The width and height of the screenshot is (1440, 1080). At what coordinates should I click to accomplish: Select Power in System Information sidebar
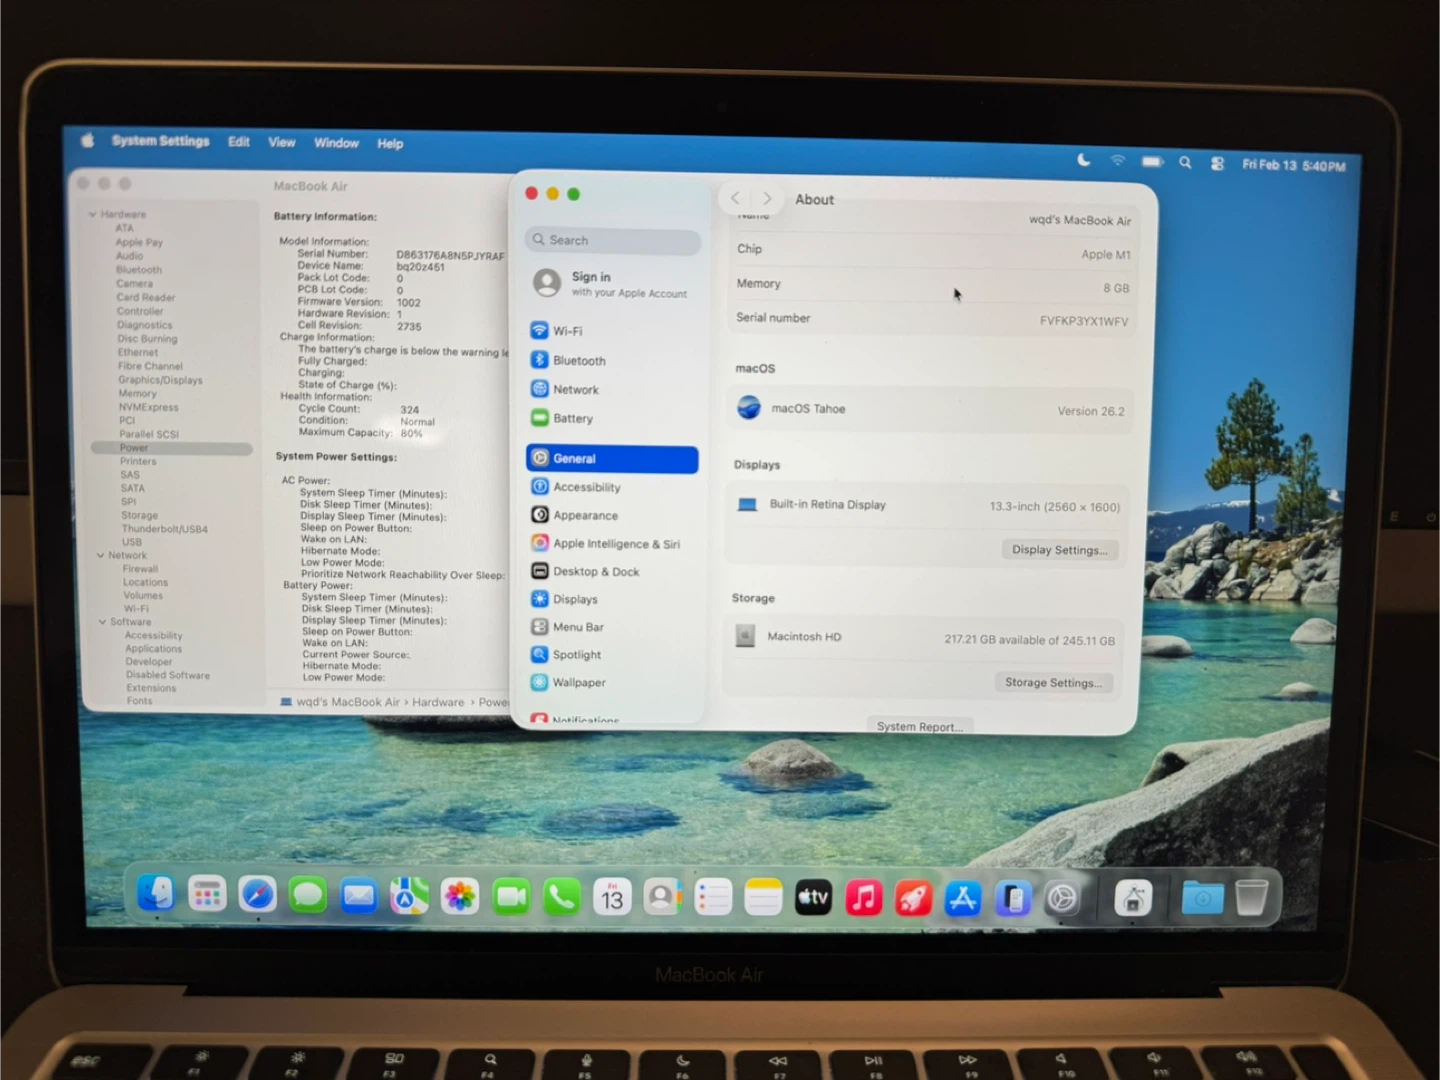[171, 448]
